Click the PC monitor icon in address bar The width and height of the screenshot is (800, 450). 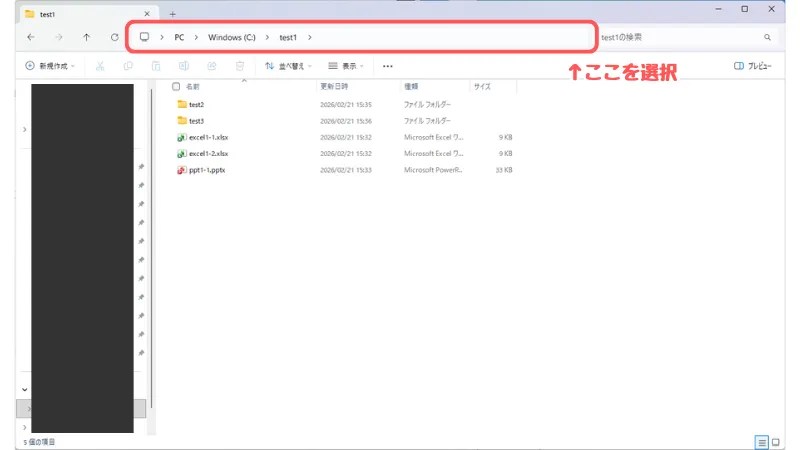[x=144, y=37]
